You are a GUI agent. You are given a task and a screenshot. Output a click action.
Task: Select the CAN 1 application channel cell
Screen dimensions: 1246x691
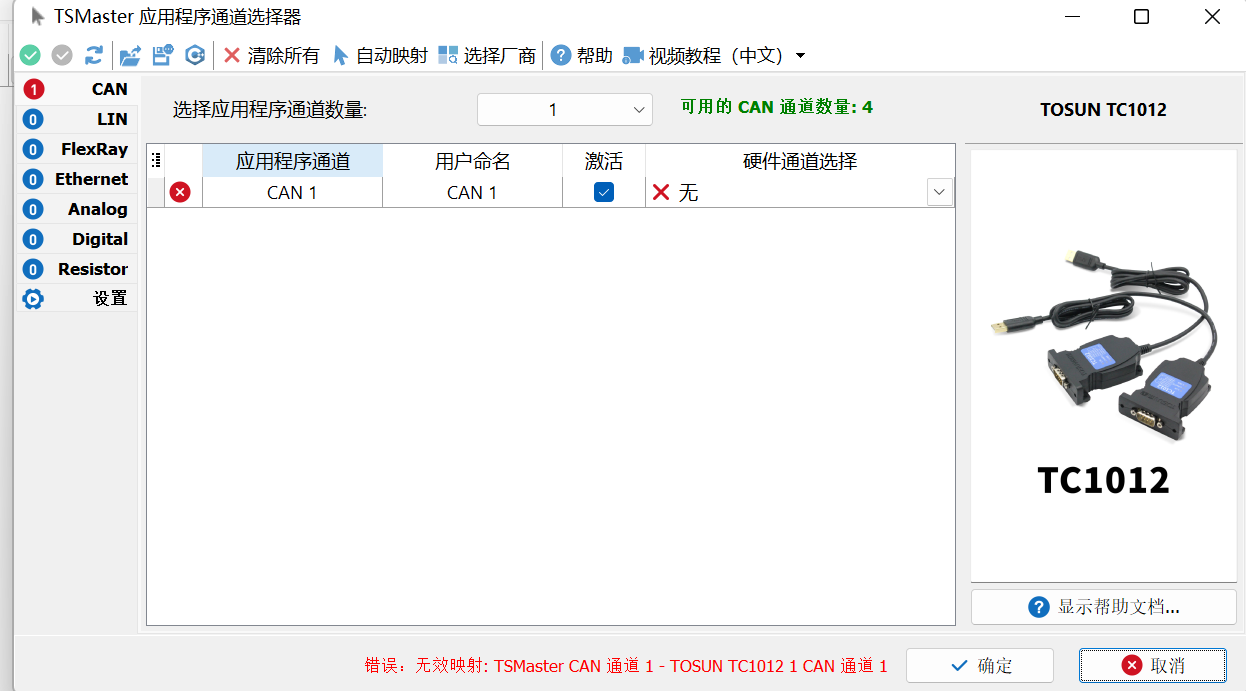292,192
